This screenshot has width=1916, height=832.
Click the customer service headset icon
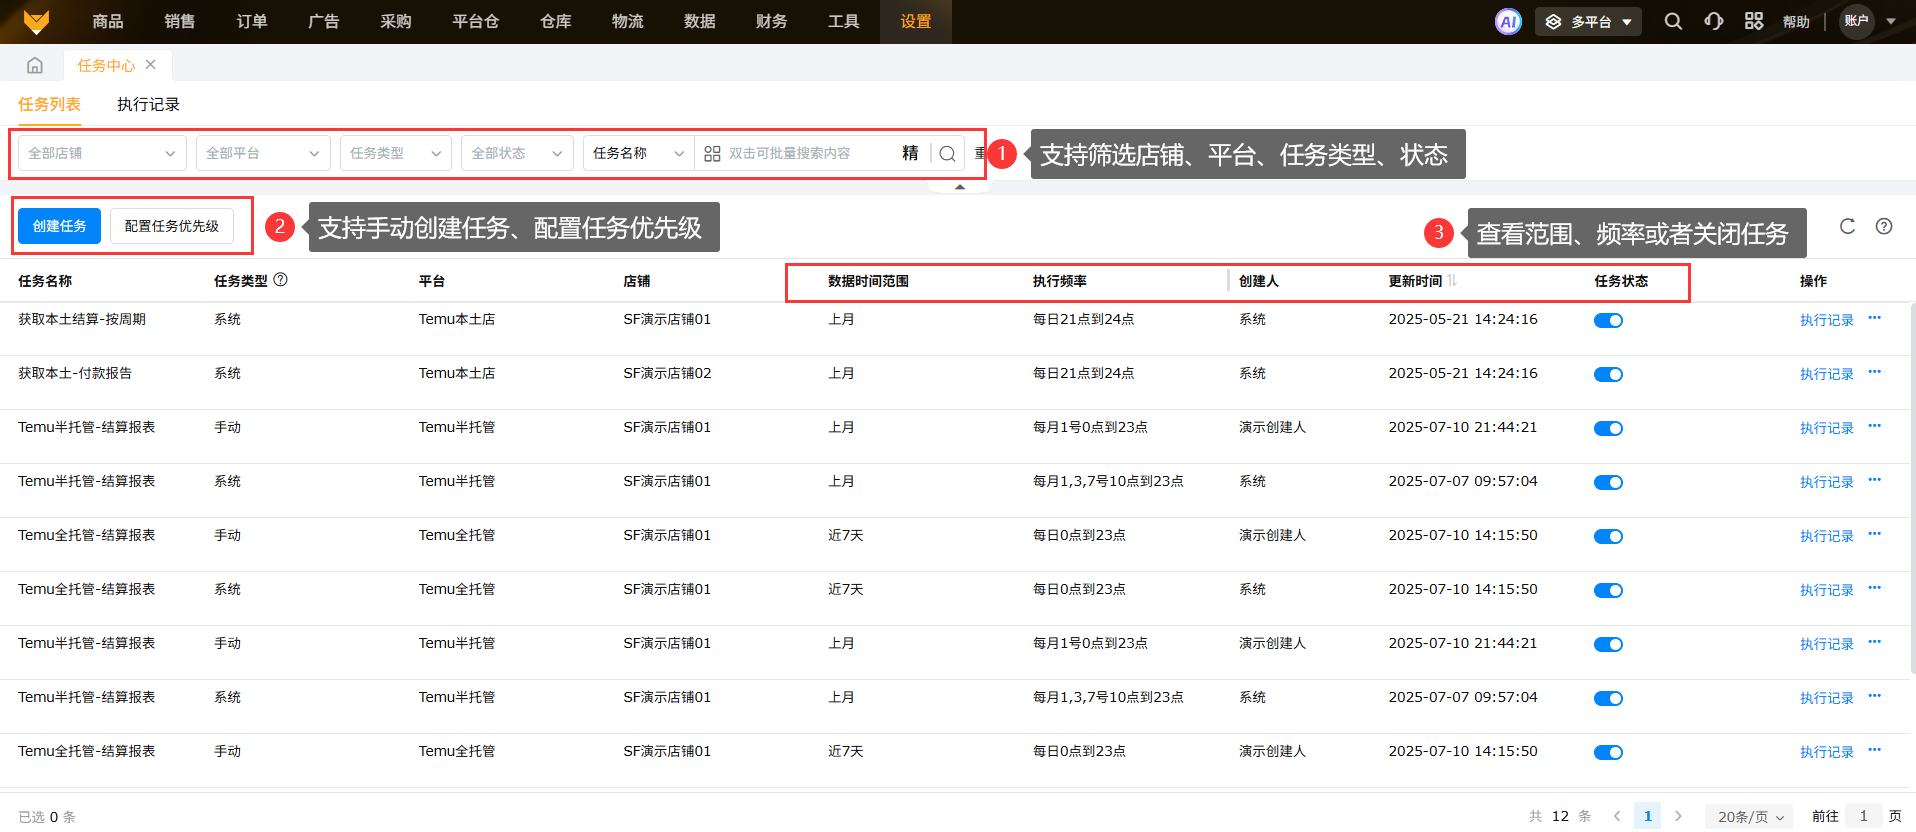point(1714,22)
